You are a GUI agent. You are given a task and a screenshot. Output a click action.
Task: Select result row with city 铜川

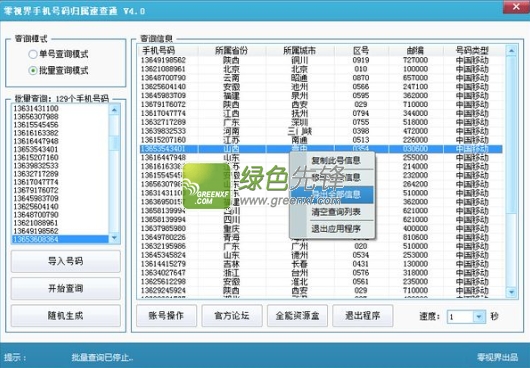point(321,60)
